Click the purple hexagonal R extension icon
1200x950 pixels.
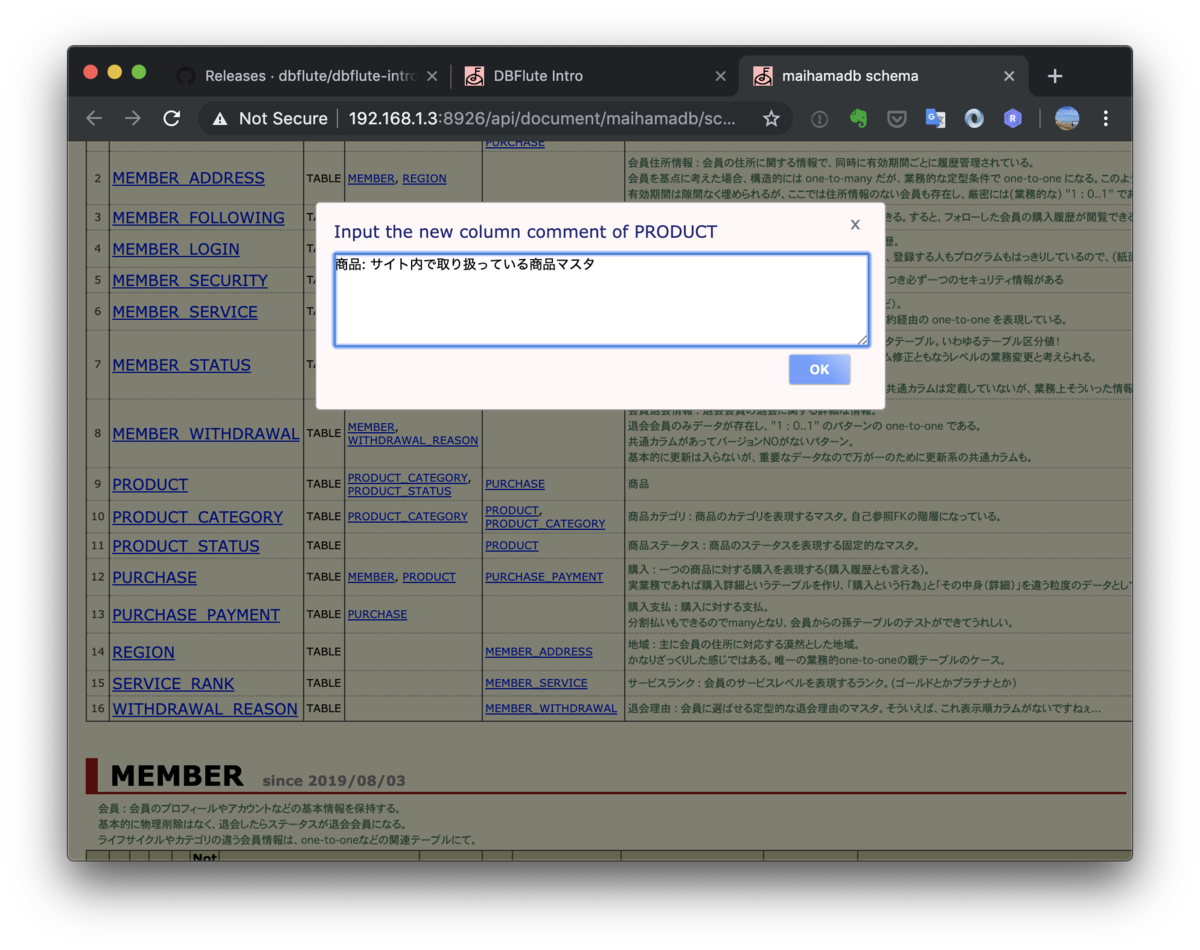coord(1012,118)
